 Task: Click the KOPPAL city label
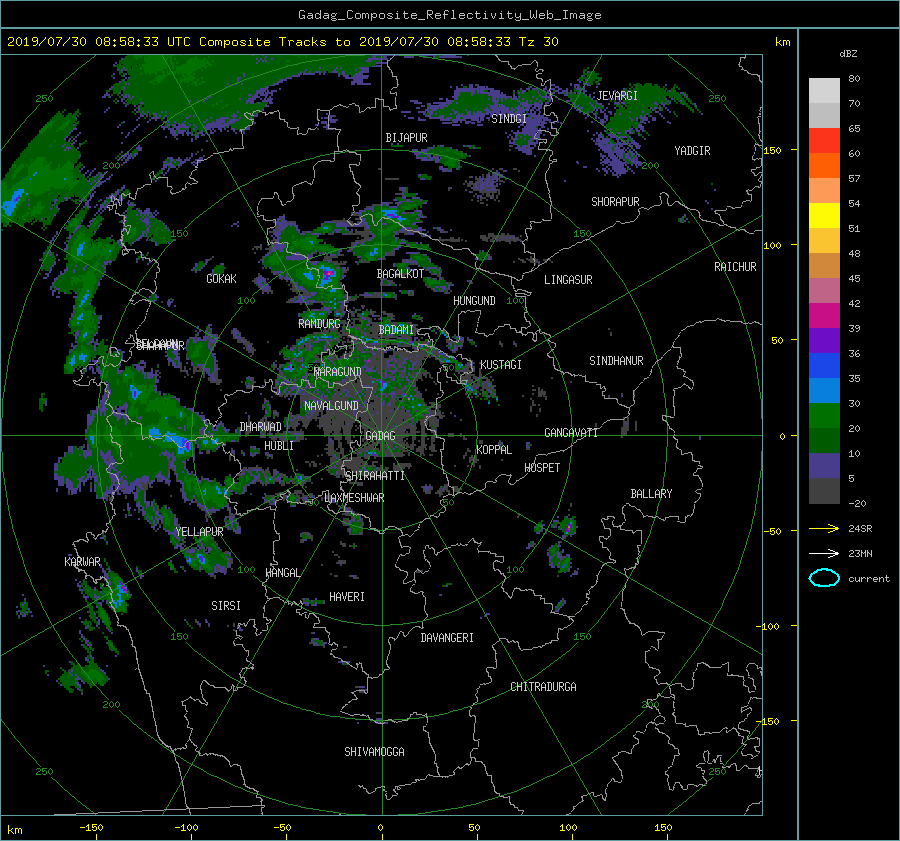pos(494,450)
